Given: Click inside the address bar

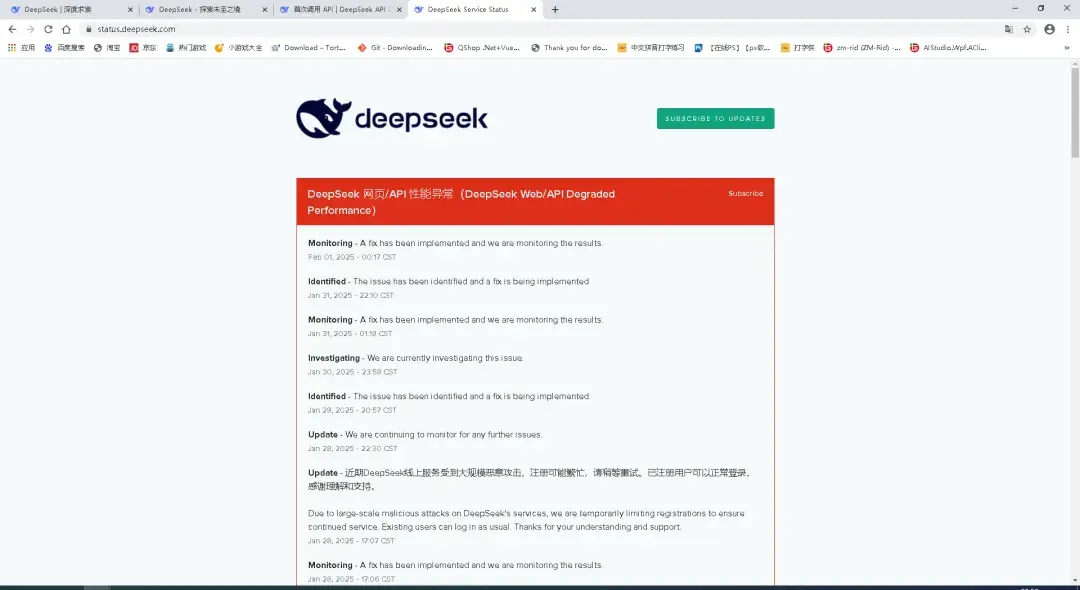Looking at the screenshot, I should point(200,29).
